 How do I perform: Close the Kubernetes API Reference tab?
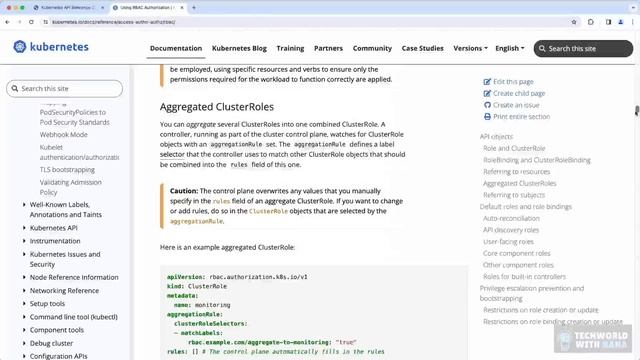pyautogui.click(x=102, y=7)
